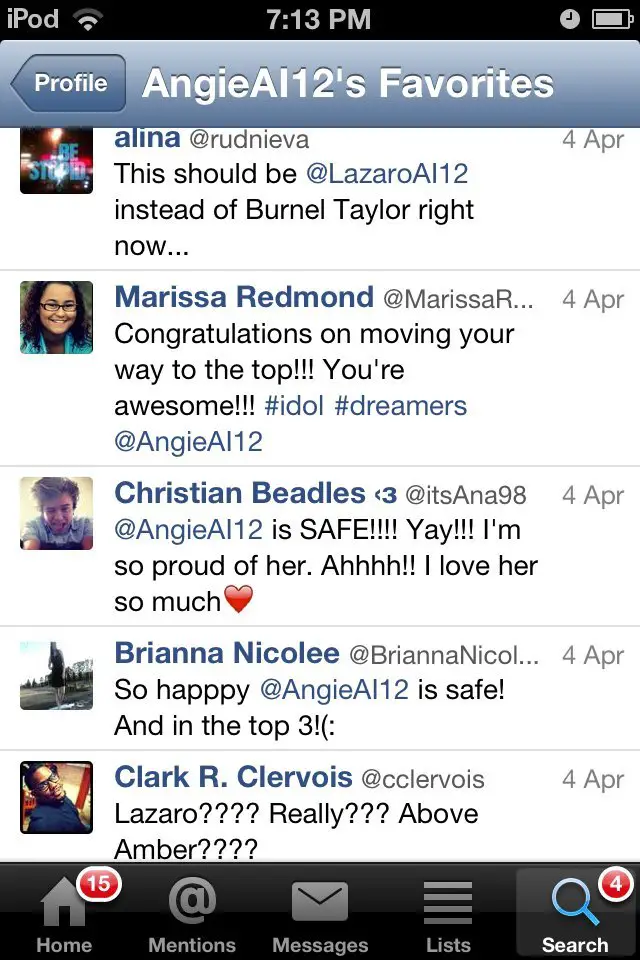Select the Search magnifier tab
Screen dimensions: 640x960
[x=575, y=910]
